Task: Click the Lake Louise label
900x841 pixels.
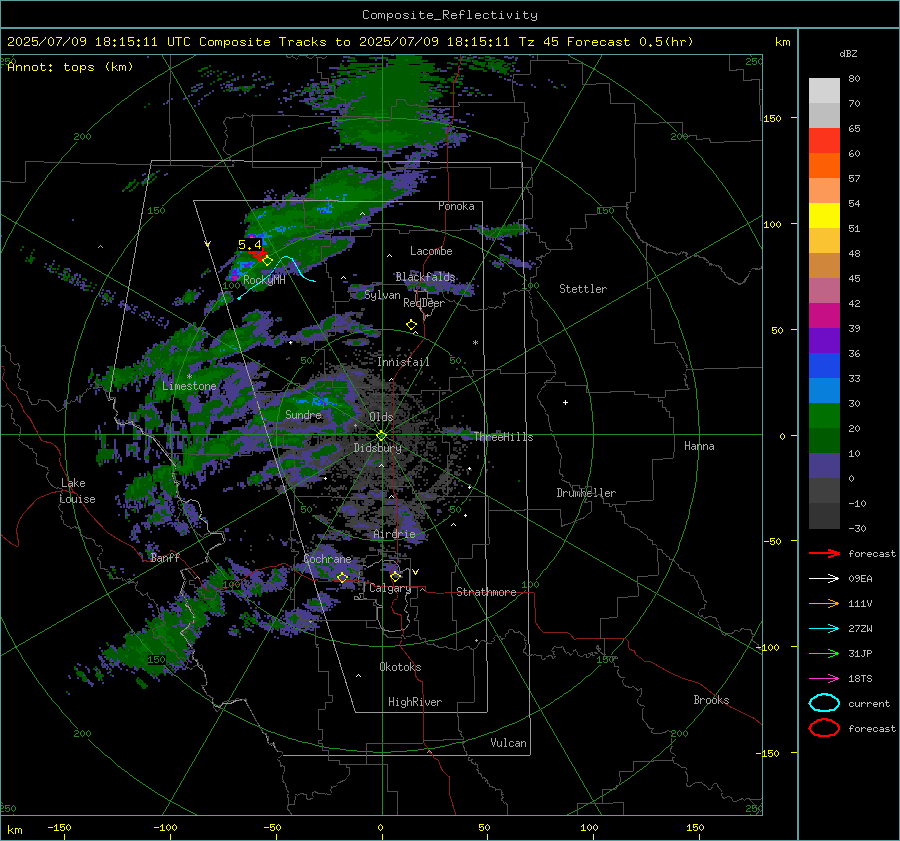Action: (x=77, y=491)
